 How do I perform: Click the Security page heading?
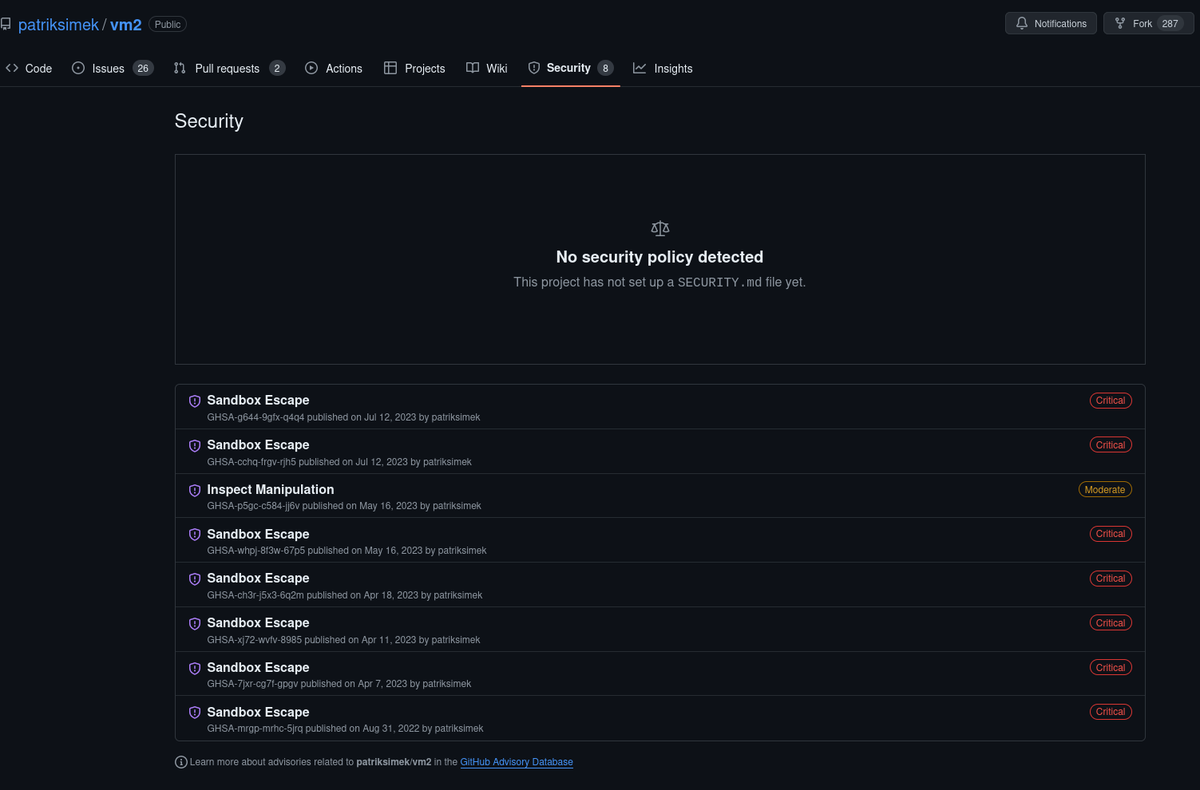(x=209, y=121)
